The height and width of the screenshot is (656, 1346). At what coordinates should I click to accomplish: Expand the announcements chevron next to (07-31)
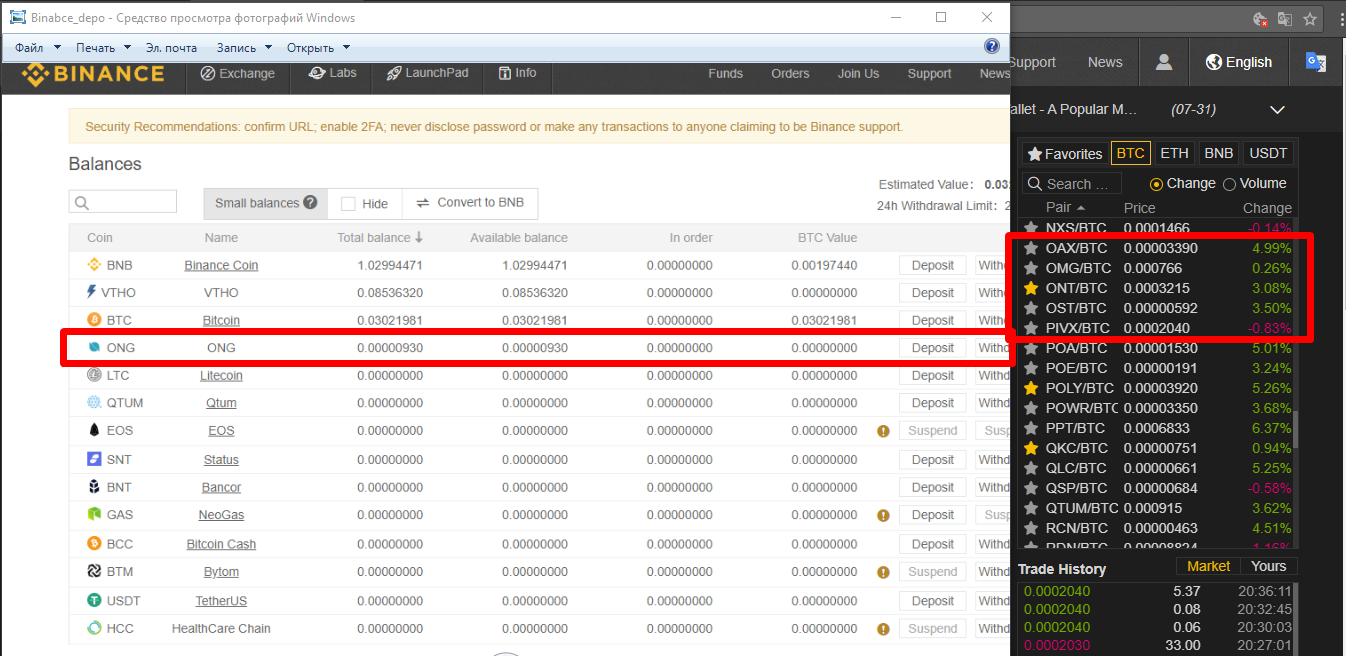point(1277,109)
